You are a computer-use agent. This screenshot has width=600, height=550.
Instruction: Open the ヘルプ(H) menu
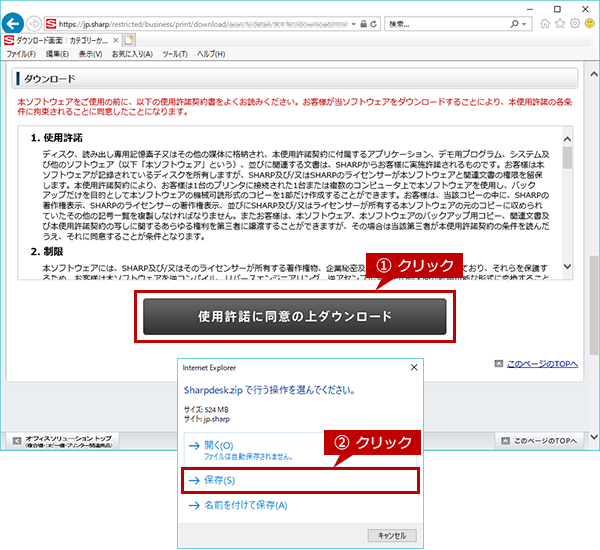point(211,54)
